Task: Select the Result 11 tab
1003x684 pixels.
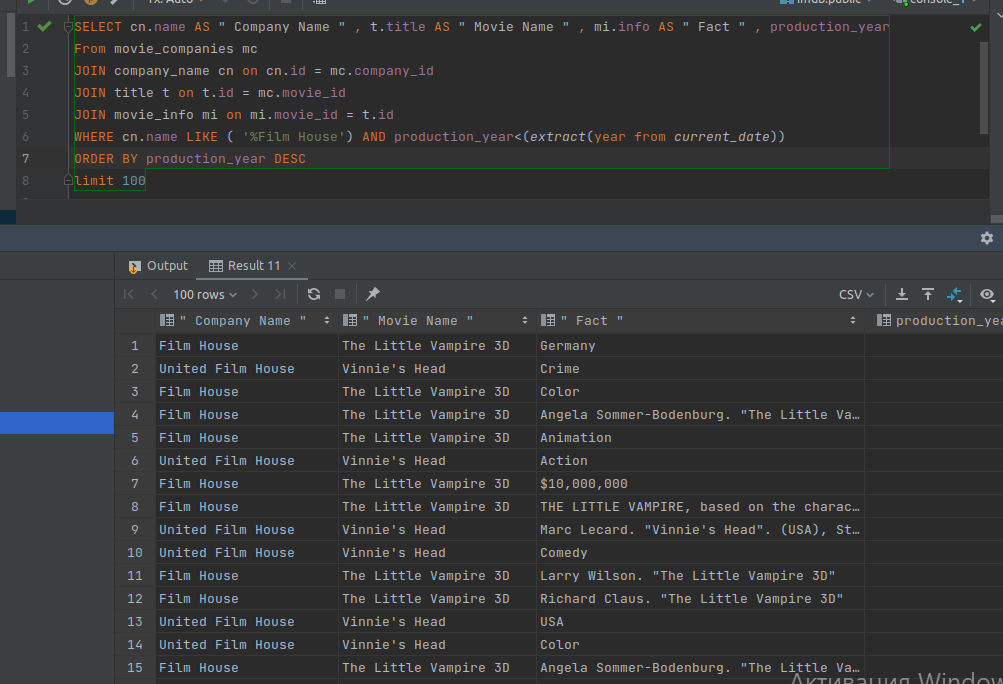Action: [245, 266]
